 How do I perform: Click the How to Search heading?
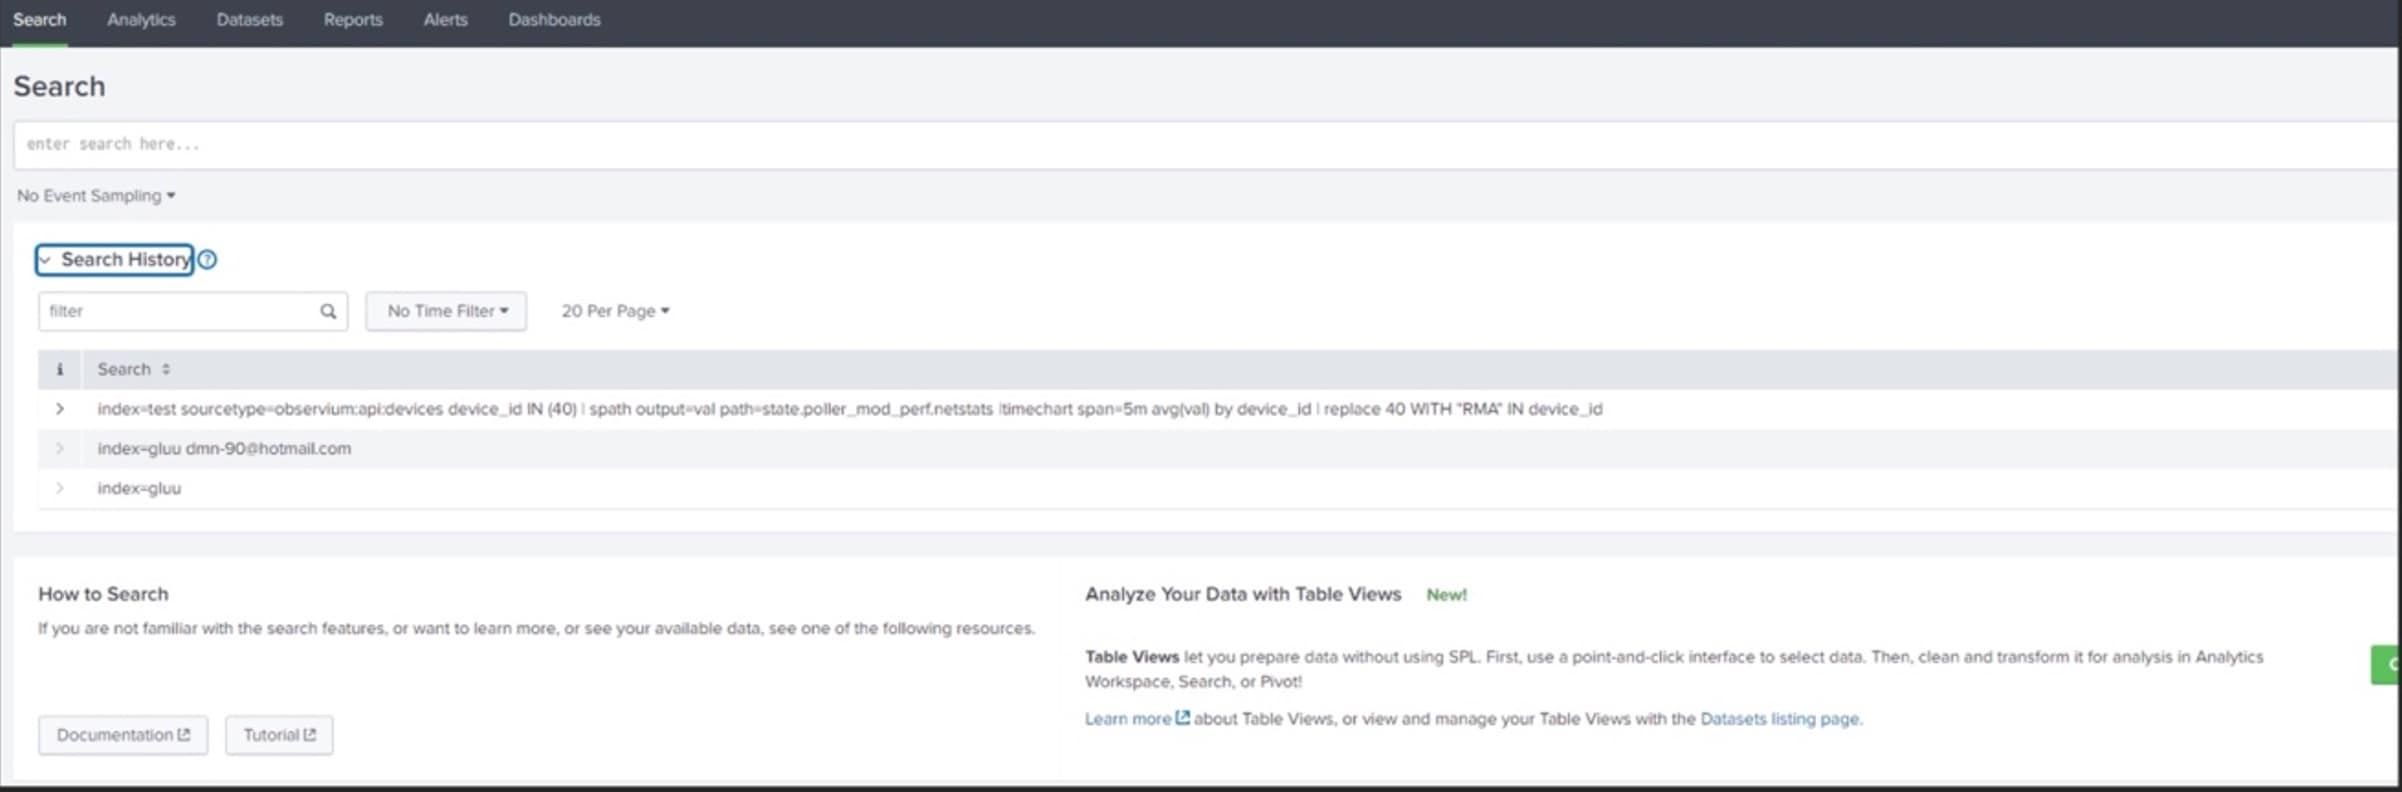[x=103, y=594]
